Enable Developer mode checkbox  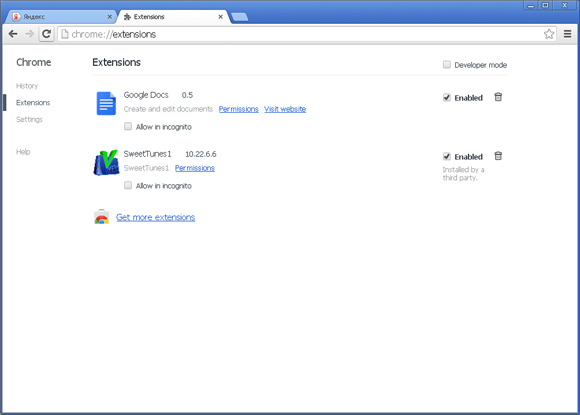(447, 65)
